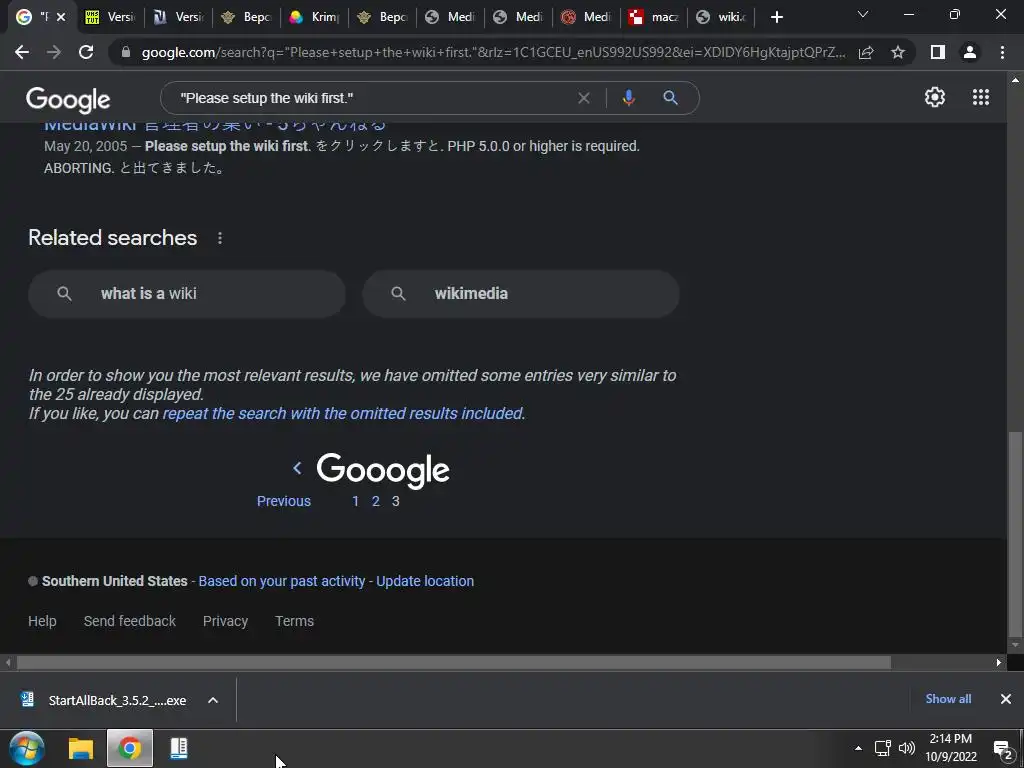The height and width of the screenshot is (768, 1024).
Task: Open Google quick settings gear
Action: coord(935,97)
